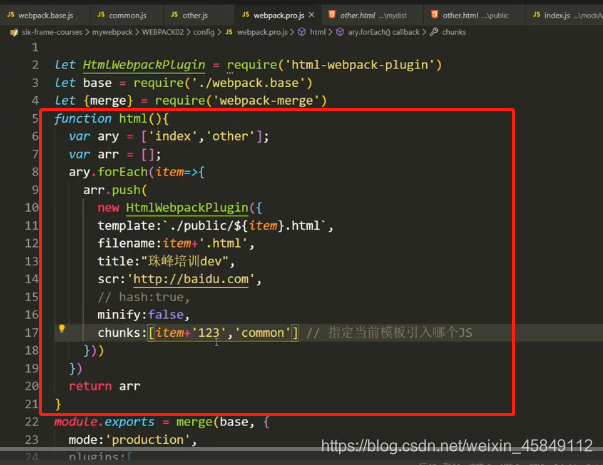
Task: Click 'minify:false,' line
Action: pos(143,315)
